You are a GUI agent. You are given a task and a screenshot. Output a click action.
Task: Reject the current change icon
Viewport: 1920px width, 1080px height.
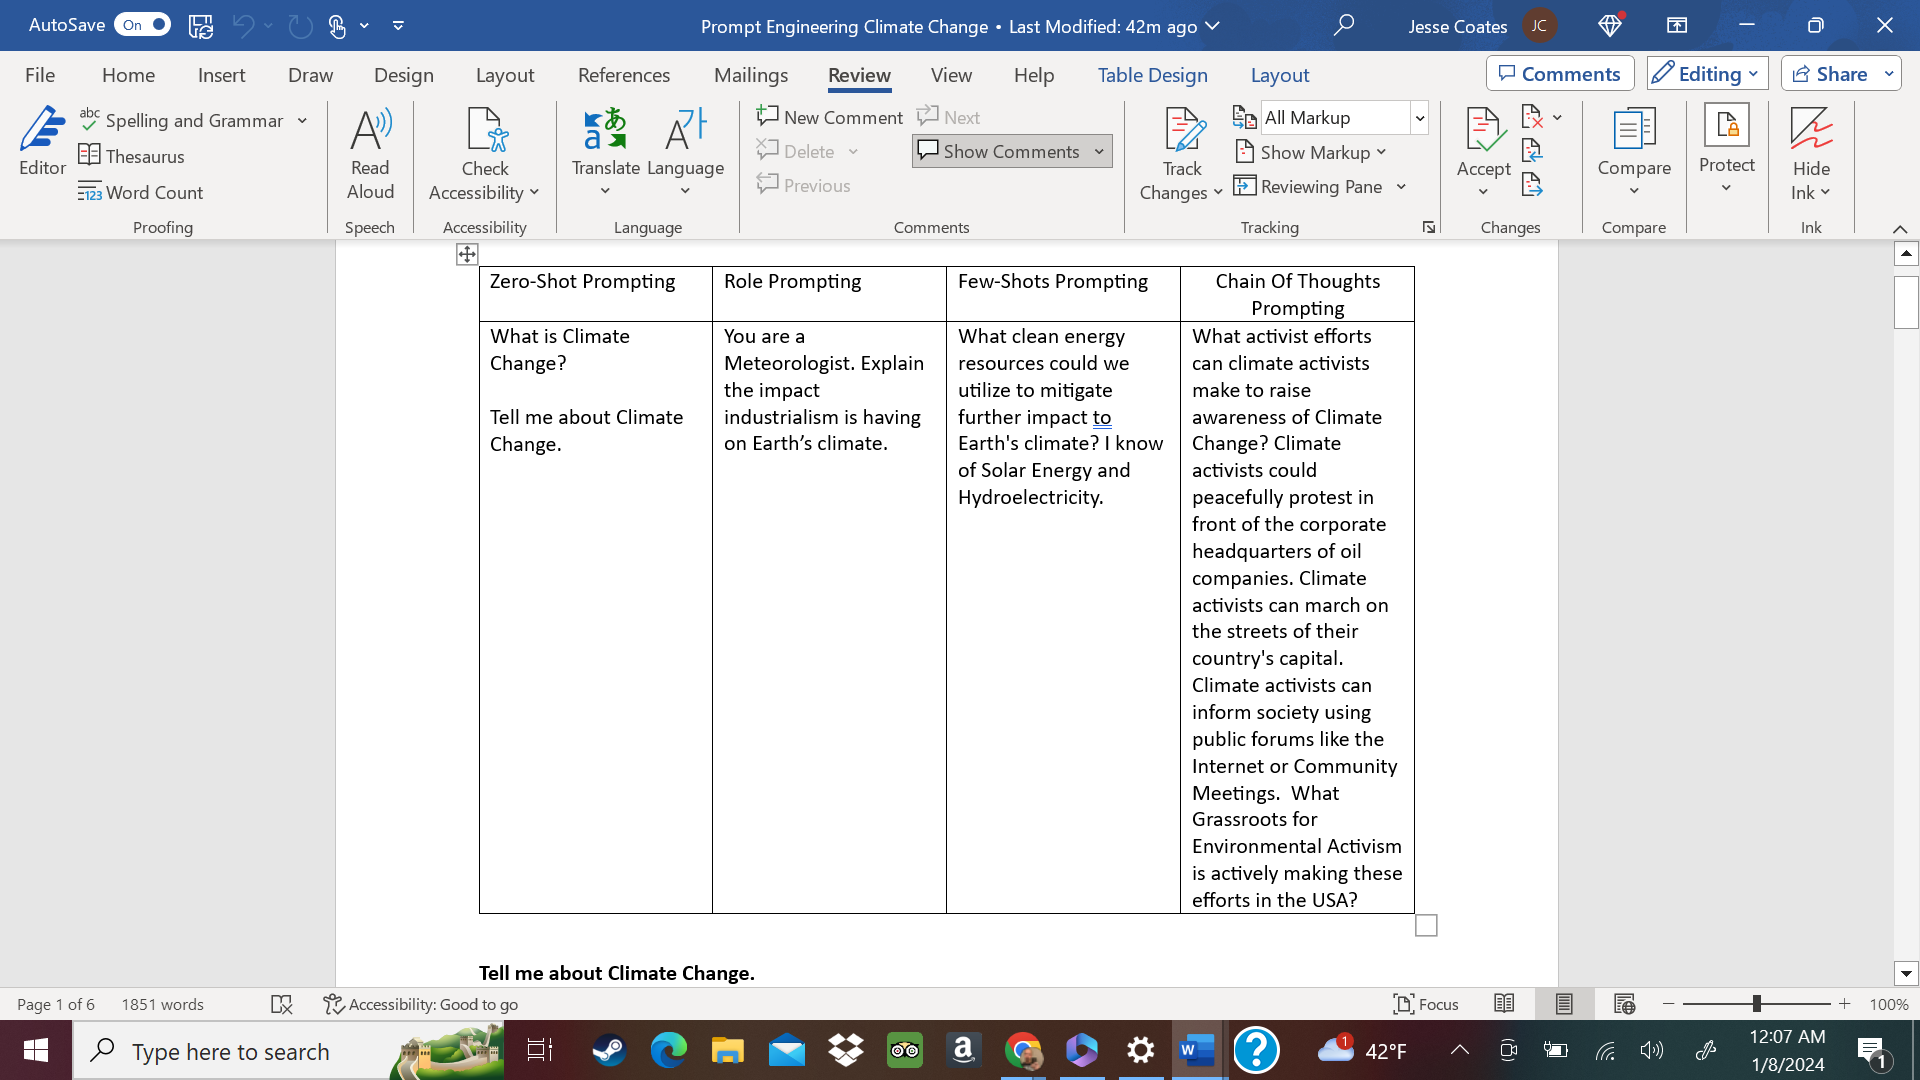click(x=1532, y=117)
